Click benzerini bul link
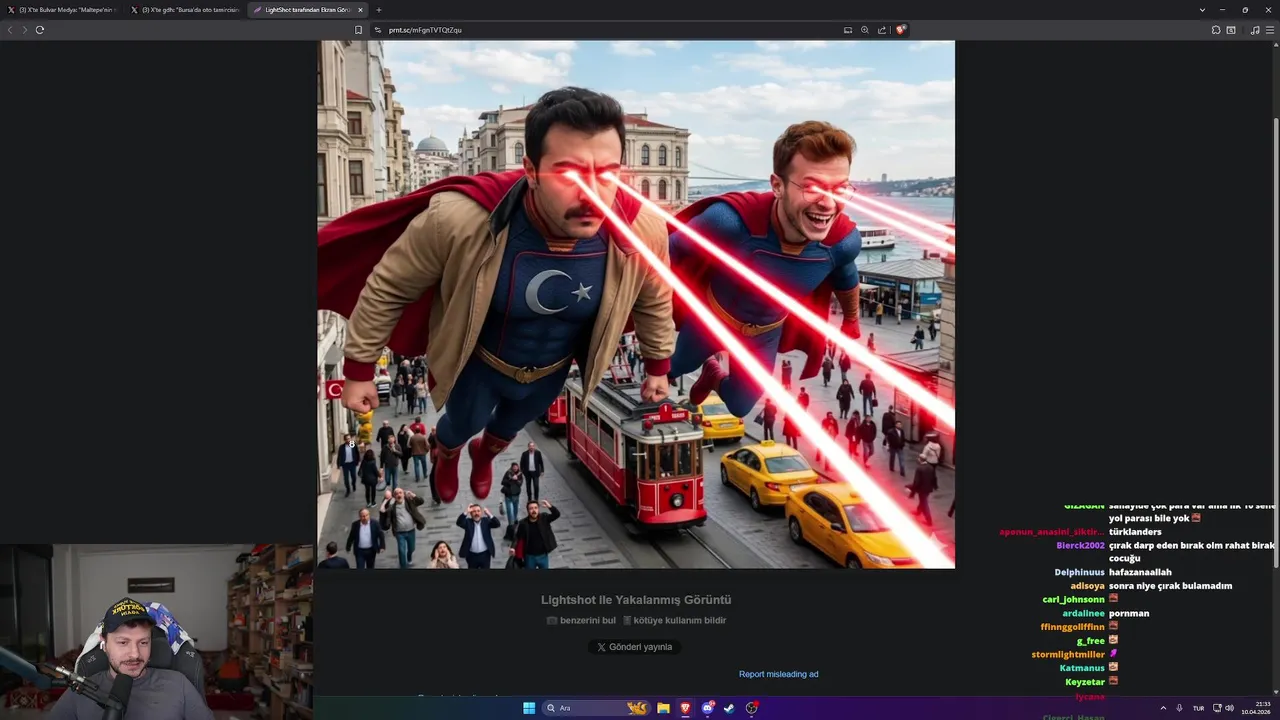 [x=581, y=620]
